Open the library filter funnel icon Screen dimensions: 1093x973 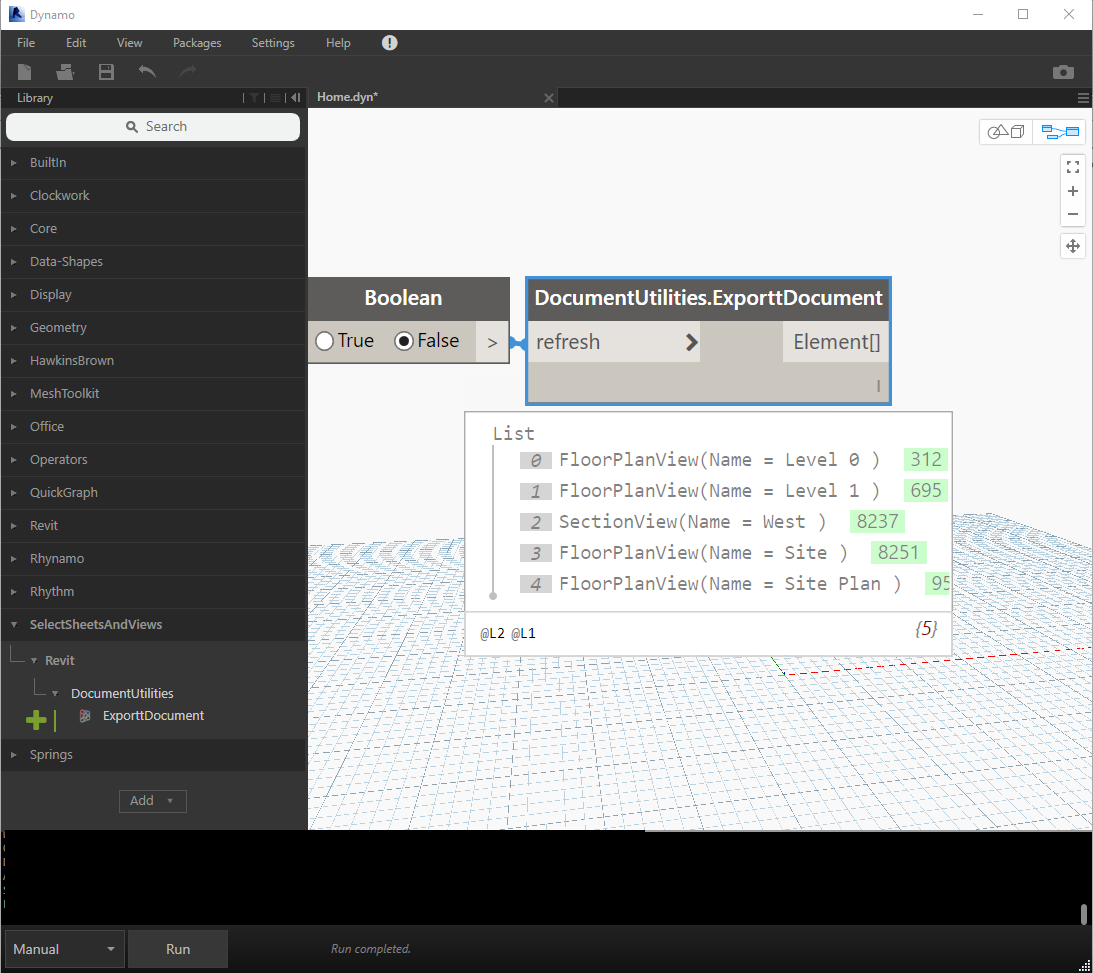253,97
